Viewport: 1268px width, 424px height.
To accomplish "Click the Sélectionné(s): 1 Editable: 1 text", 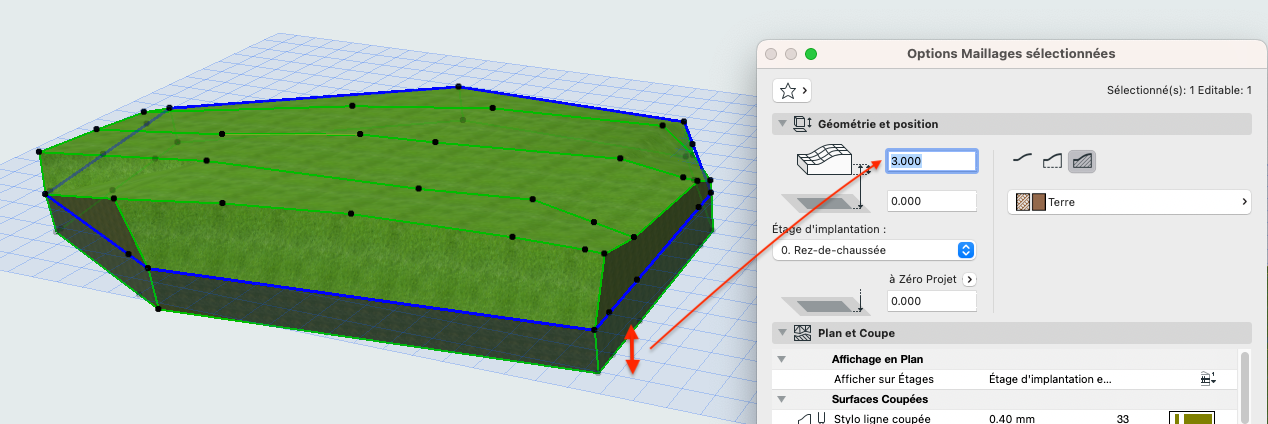I will 1179,90.
